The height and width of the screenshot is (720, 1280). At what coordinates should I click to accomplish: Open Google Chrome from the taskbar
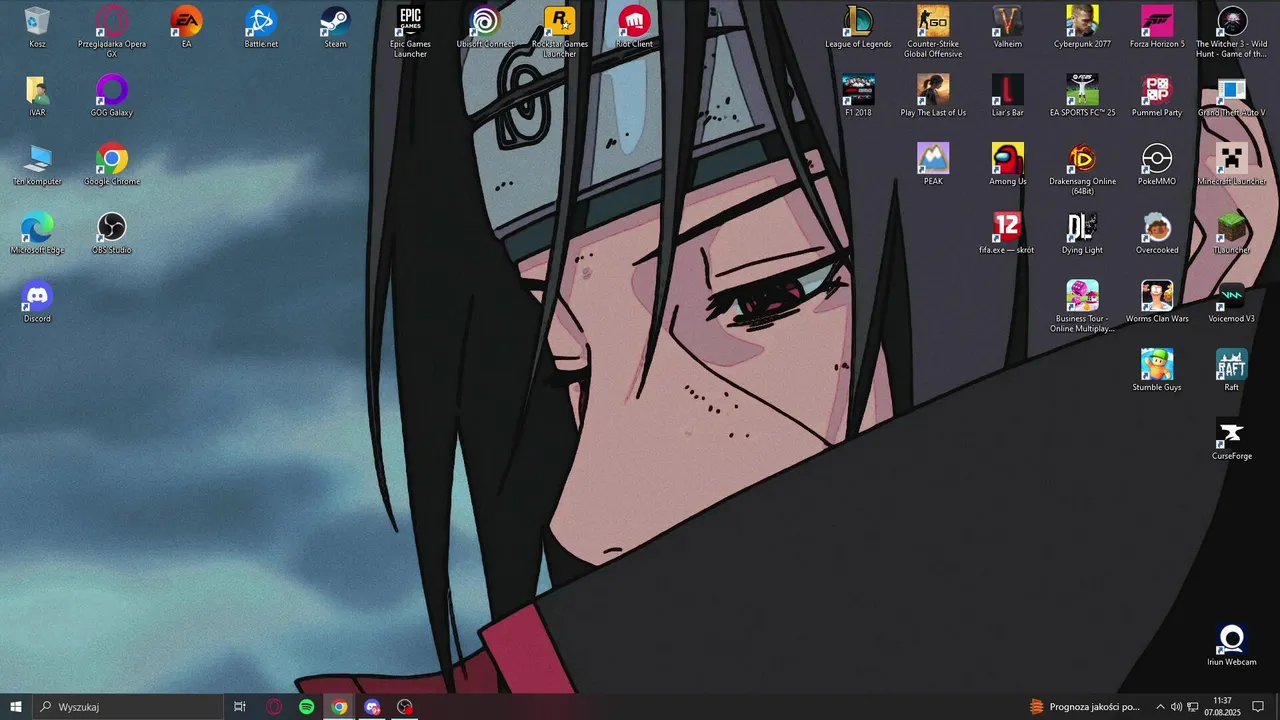pyautogui.click(x=340, y=707)
